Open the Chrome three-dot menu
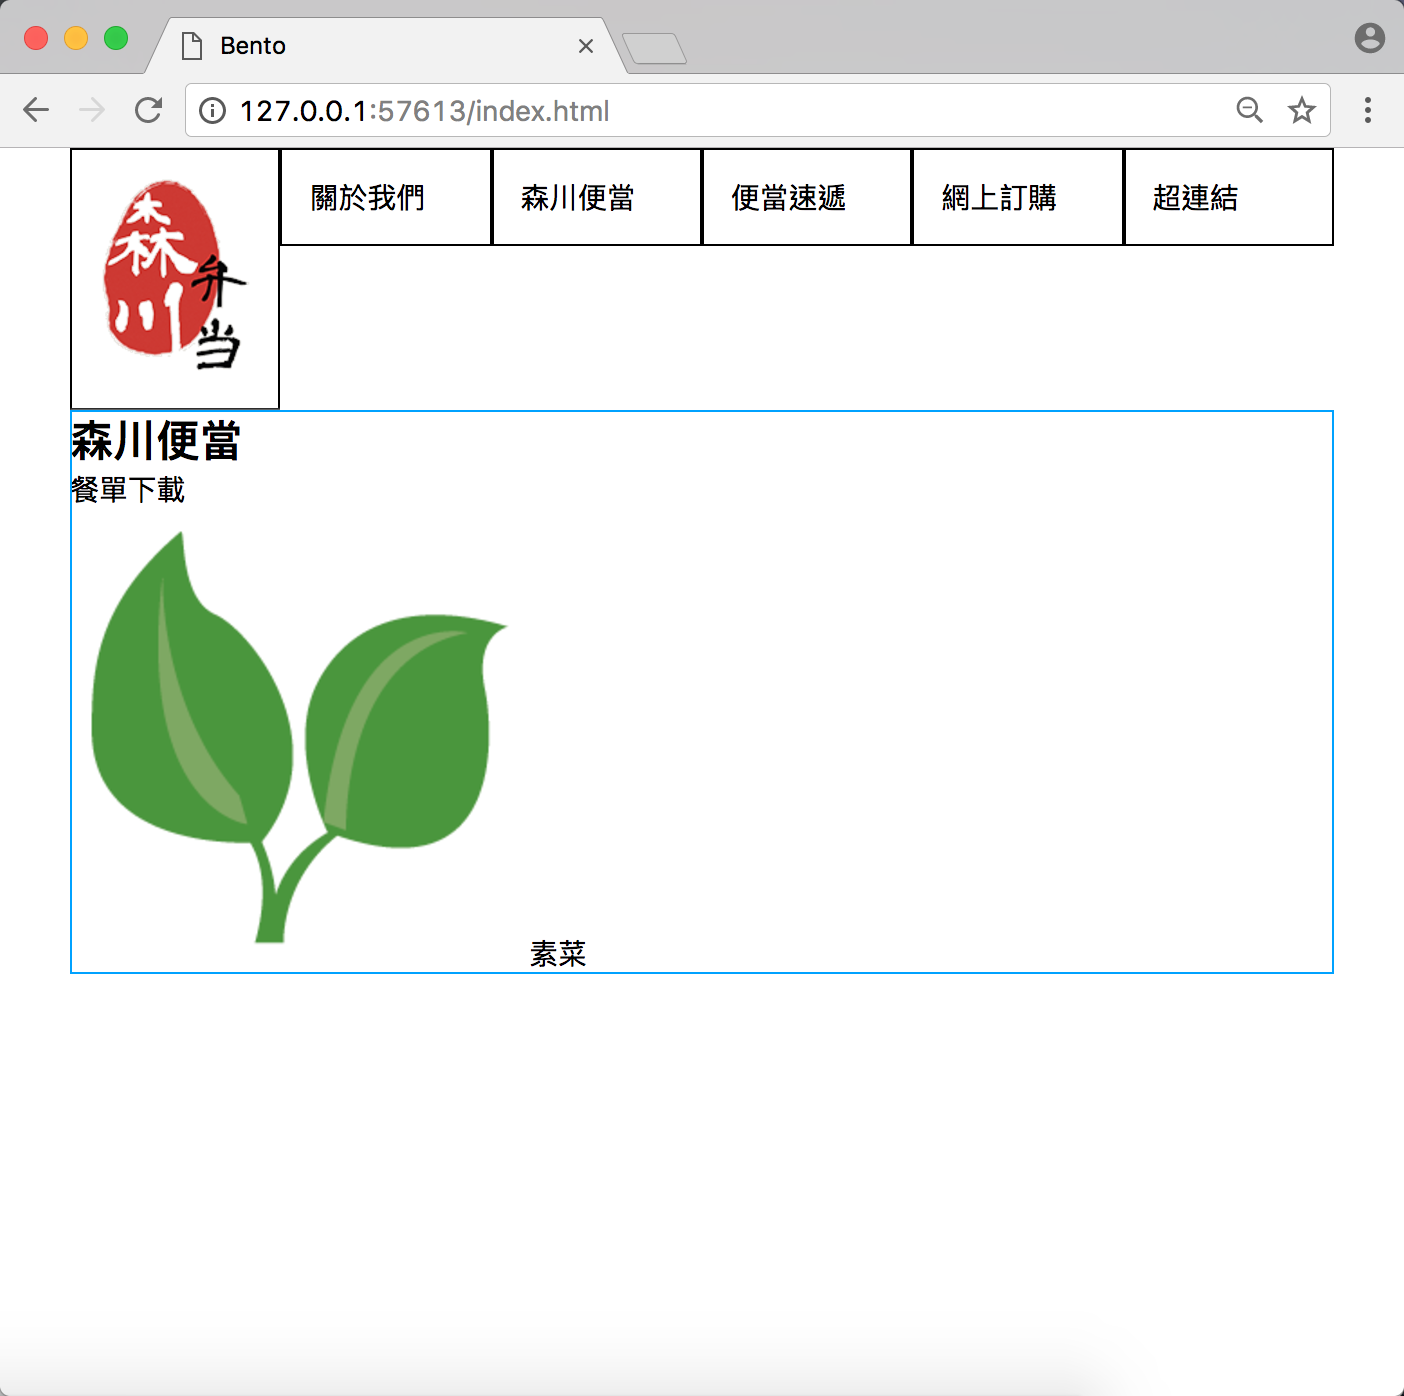The height and width of the screenshot is (1396, 1404). pos(1367,110)
